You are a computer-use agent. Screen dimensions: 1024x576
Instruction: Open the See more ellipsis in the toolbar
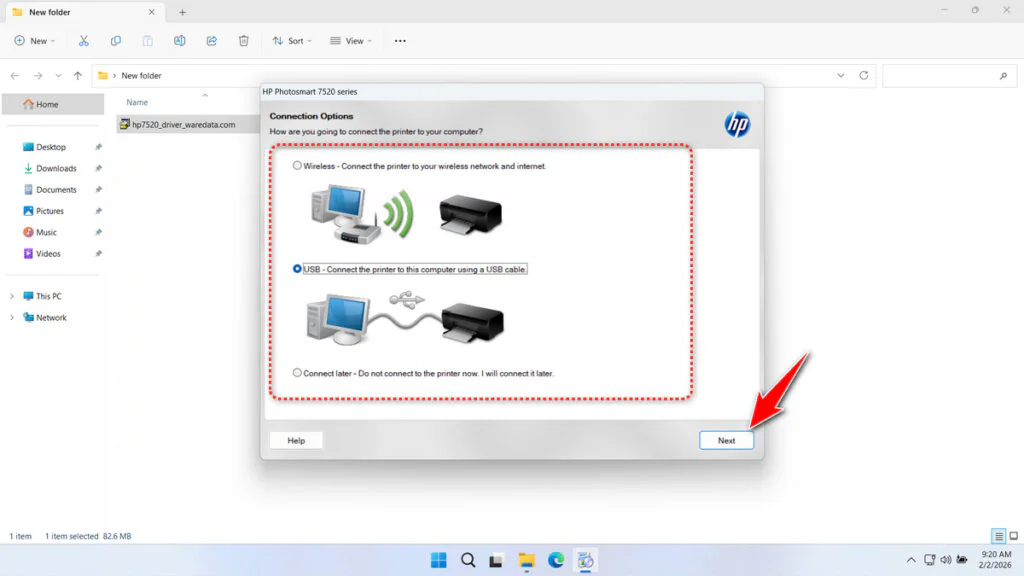[x=400, y=40]
